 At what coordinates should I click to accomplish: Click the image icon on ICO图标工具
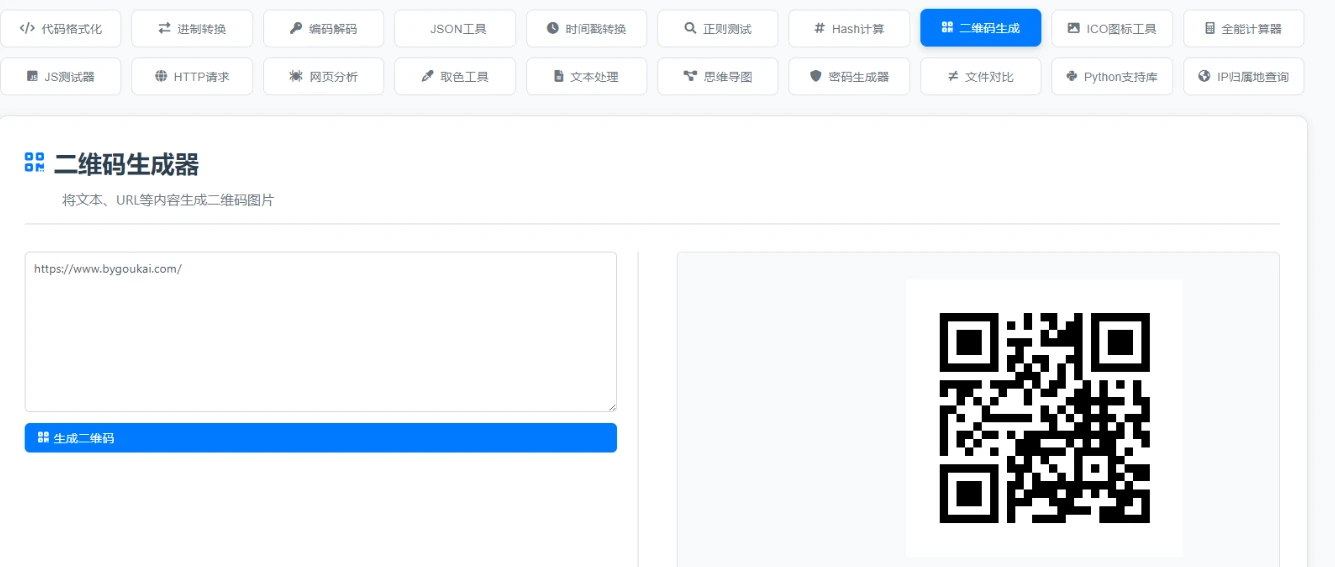pos(1073,29)
